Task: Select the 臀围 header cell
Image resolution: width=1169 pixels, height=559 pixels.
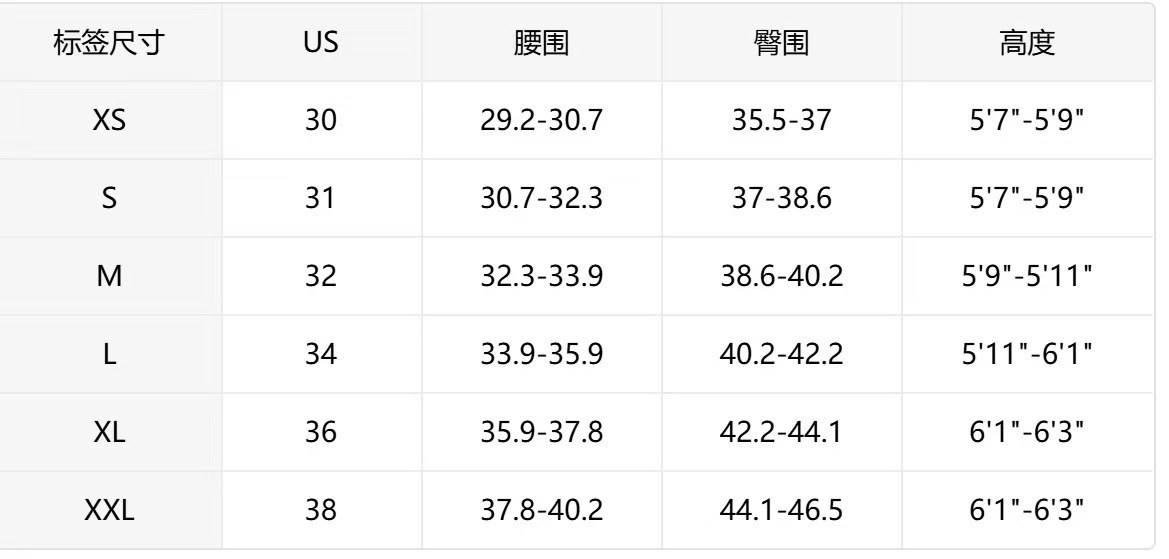Action: (x=781, y=44)
